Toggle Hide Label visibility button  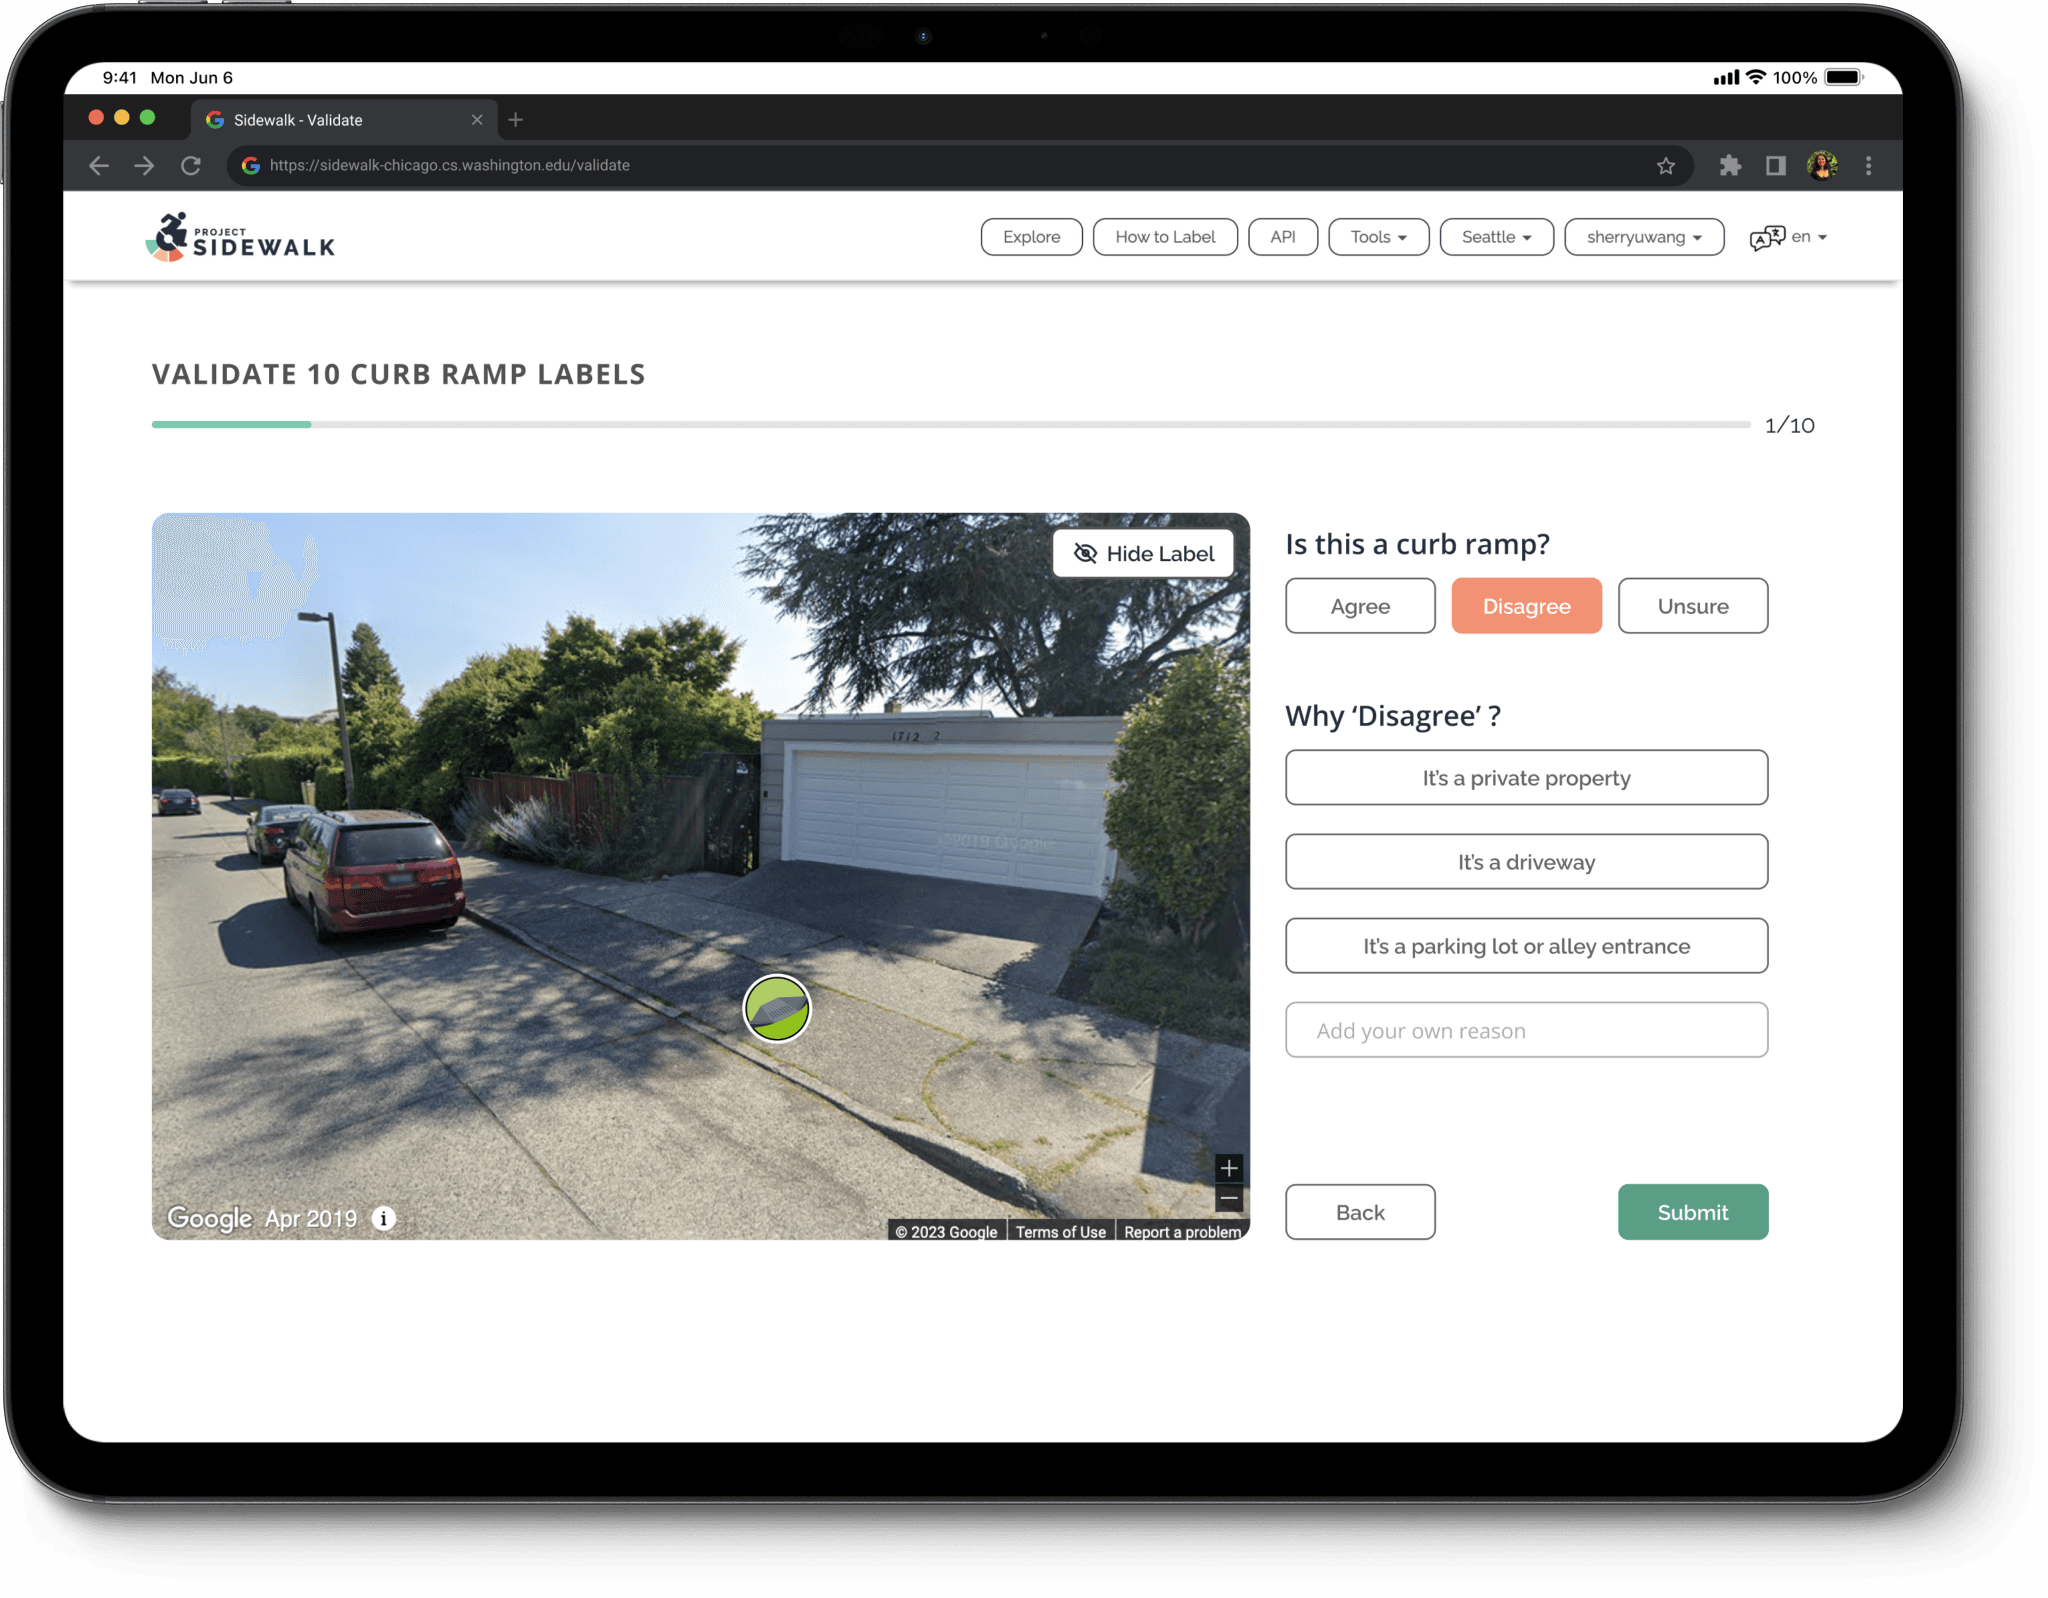(1143, 553)
